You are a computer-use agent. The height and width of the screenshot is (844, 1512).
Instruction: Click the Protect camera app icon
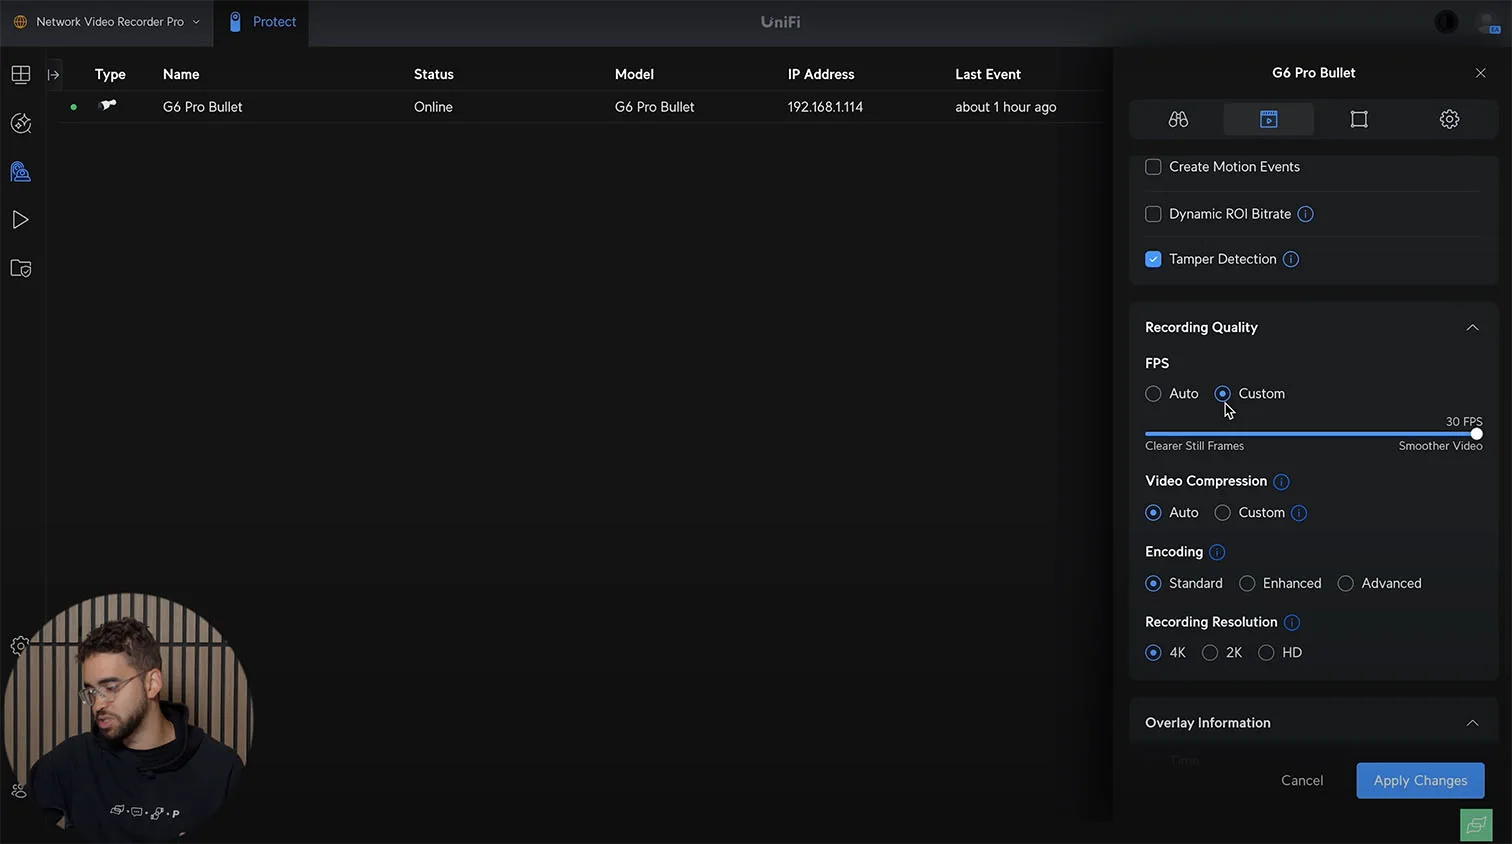(235, 22)
